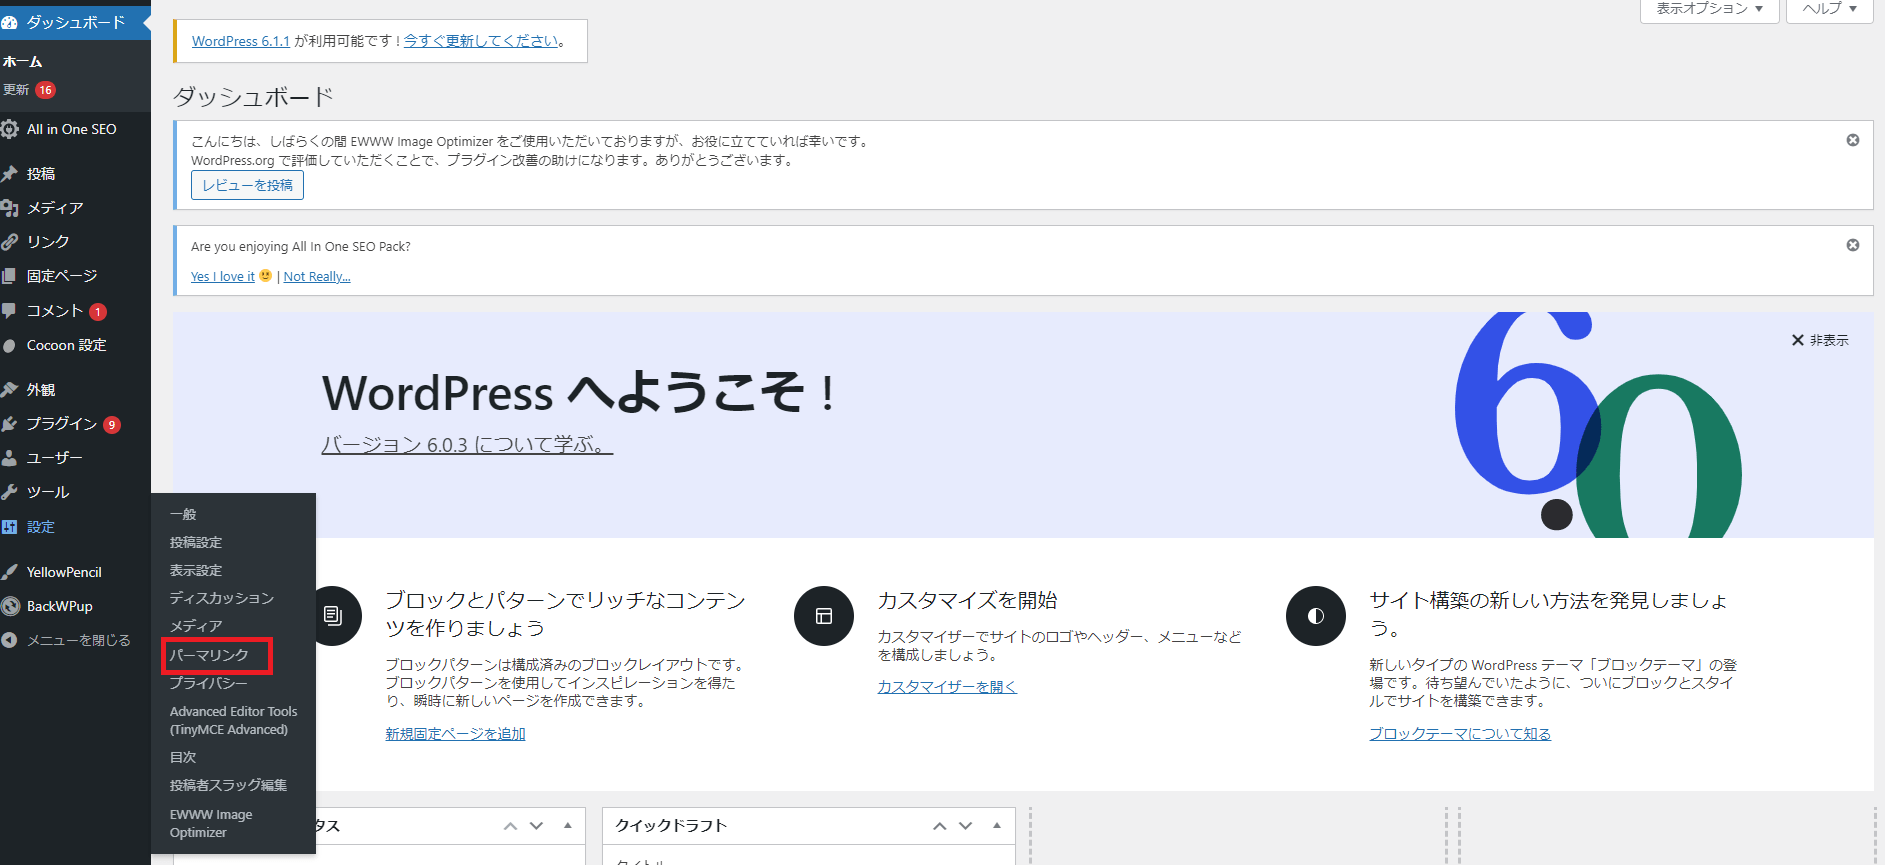Screen dimensions: 1885x865
Task: Click the BackWPup icon
Action: 10,606
